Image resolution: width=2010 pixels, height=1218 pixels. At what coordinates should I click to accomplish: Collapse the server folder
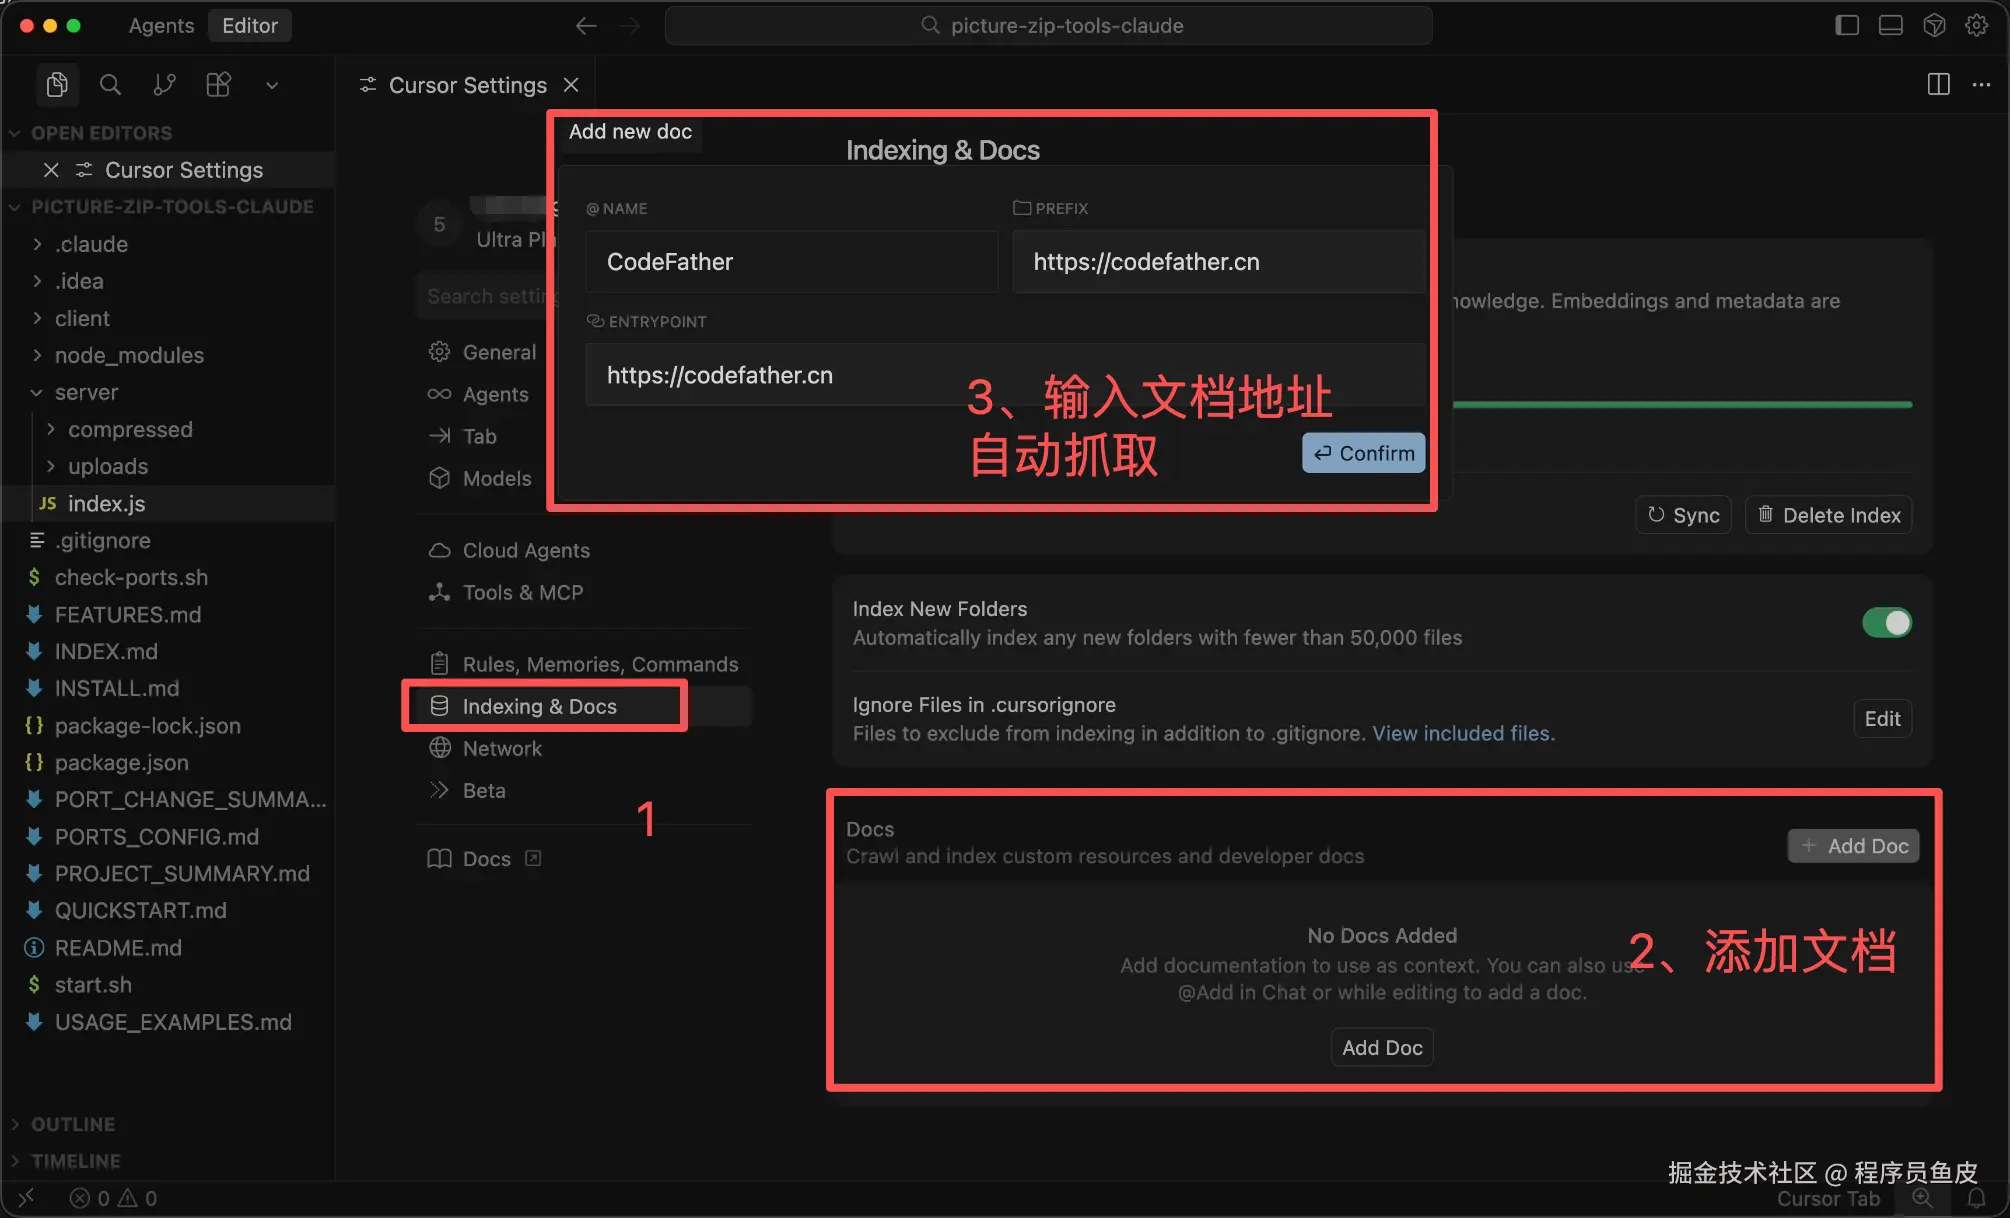86,392
